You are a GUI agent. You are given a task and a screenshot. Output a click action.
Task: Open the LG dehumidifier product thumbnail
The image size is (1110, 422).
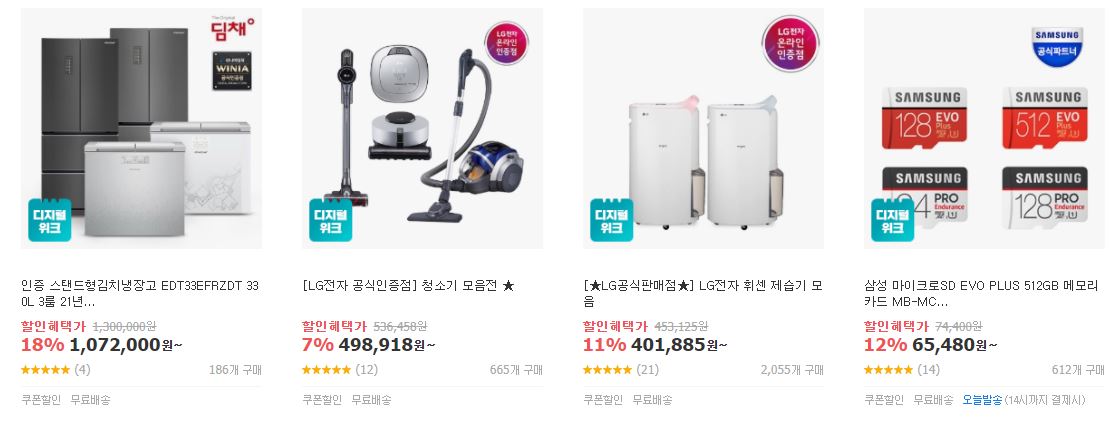point(704,128)
